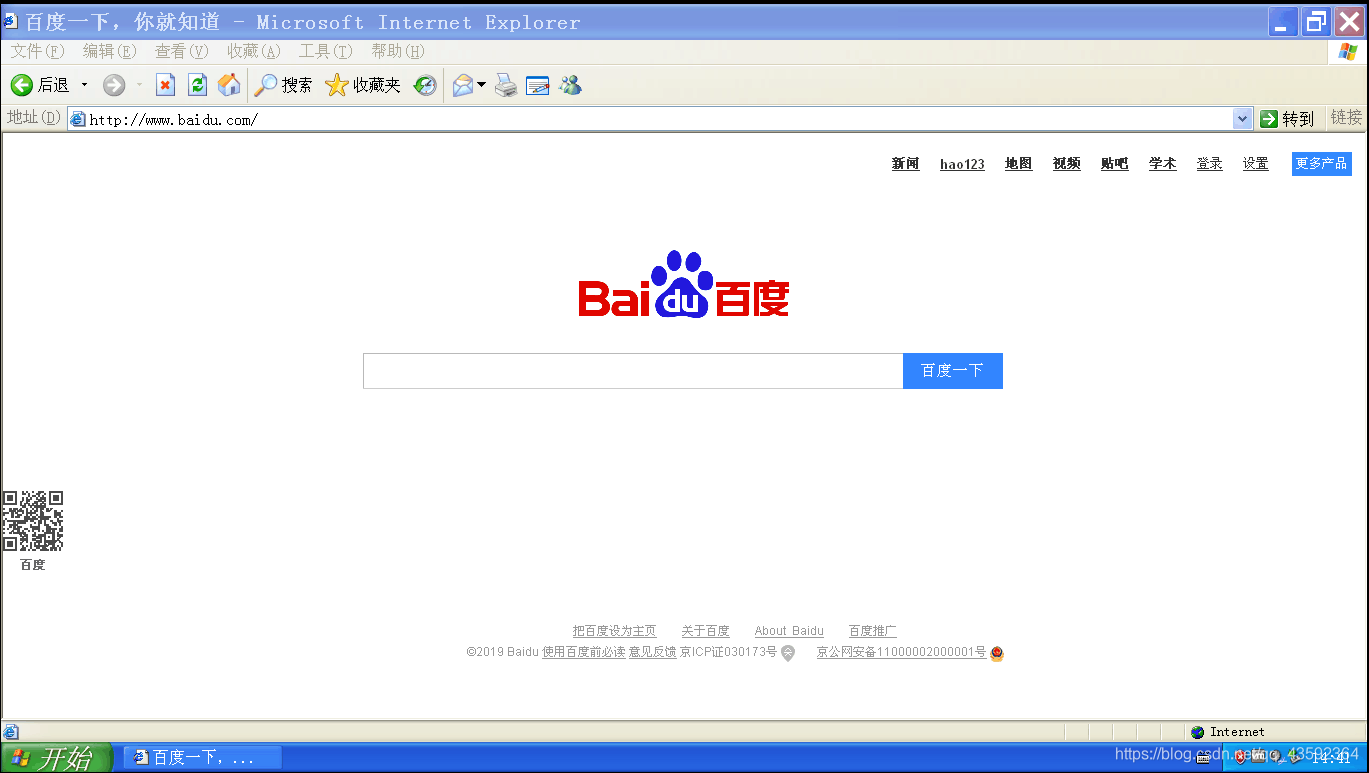
Task: Click the 百度推广 link
Action: point(872,631)
